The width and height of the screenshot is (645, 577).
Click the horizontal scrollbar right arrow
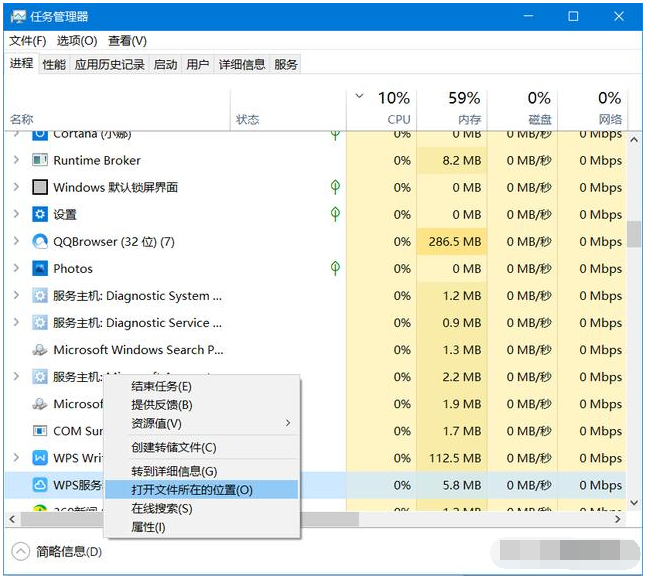617,519
